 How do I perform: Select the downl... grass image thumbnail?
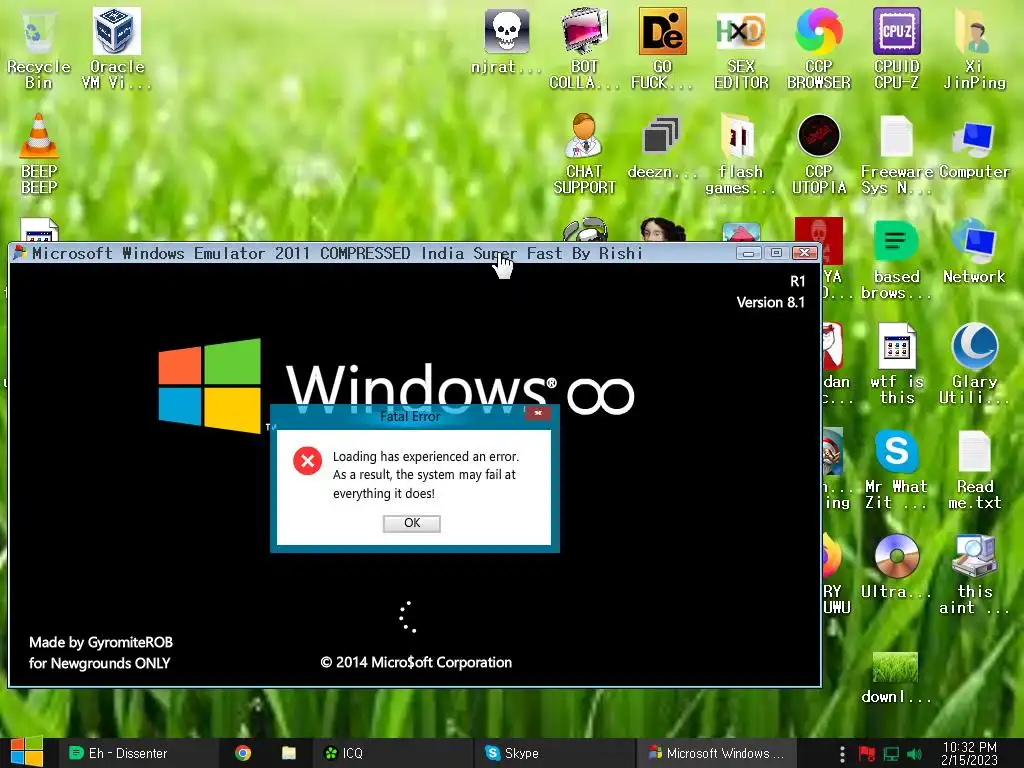pos(895,667)
